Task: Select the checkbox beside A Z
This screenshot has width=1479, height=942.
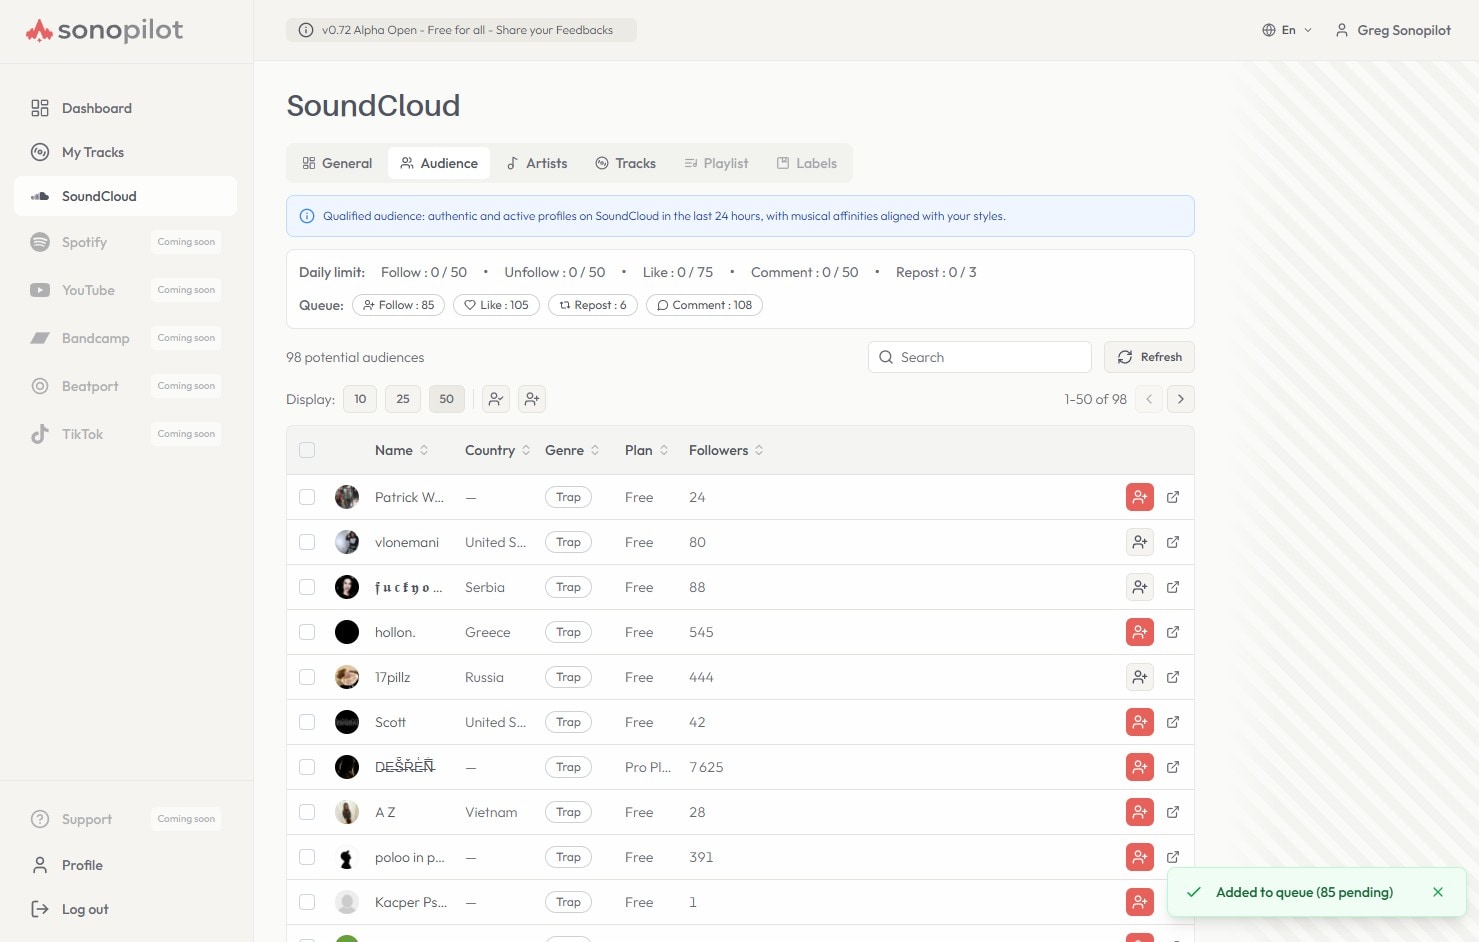Action: pos(307,812)
